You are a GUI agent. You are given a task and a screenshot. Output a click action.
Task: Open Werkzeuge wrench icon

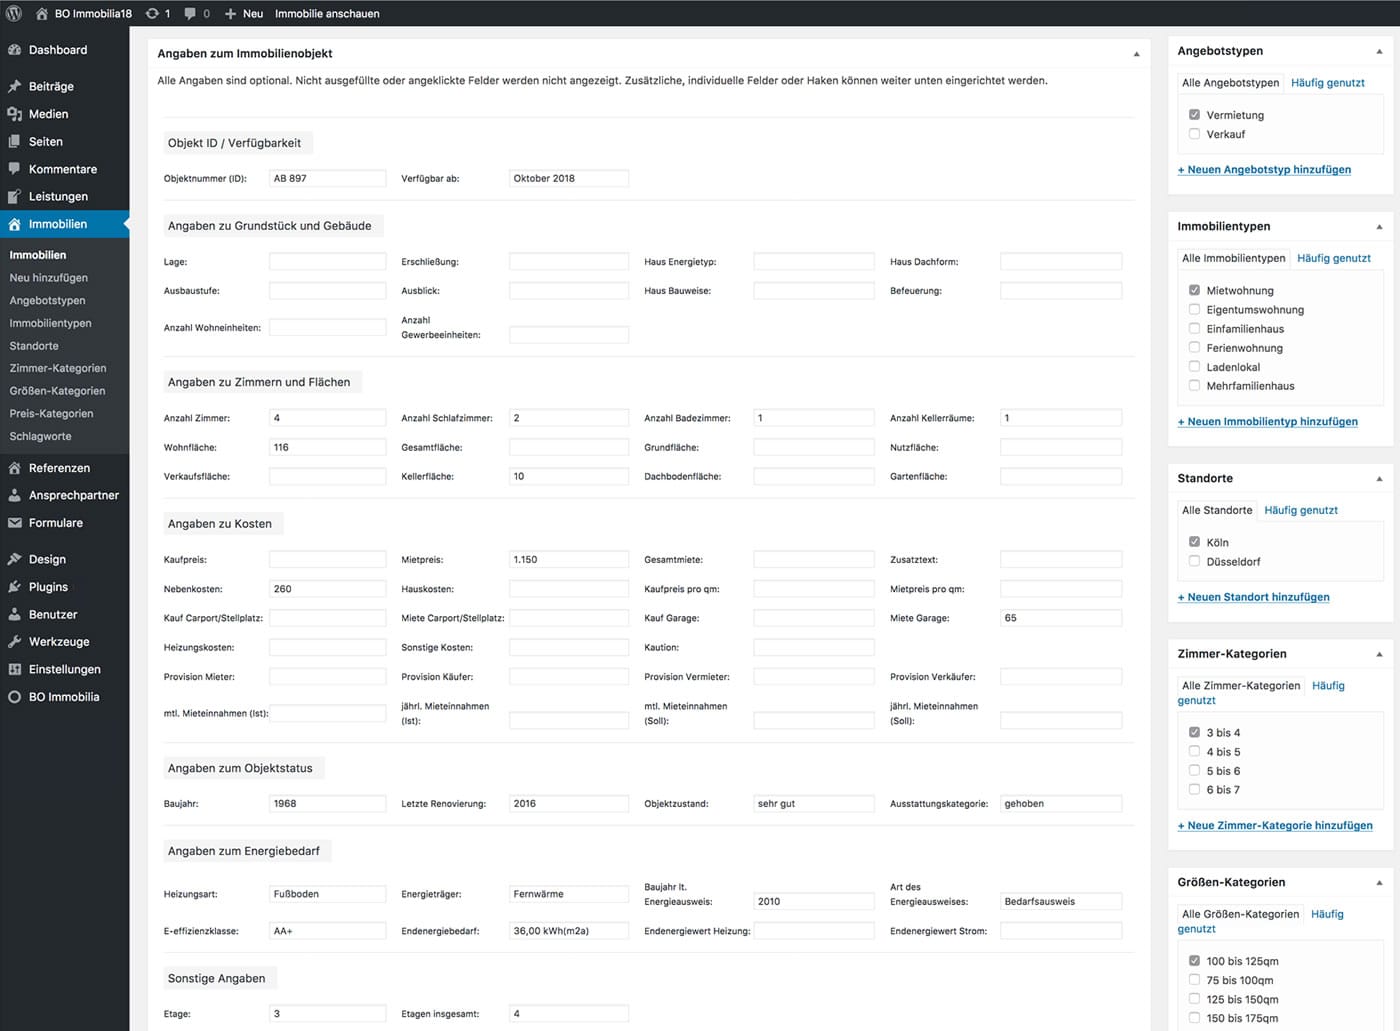coord(14,642)
